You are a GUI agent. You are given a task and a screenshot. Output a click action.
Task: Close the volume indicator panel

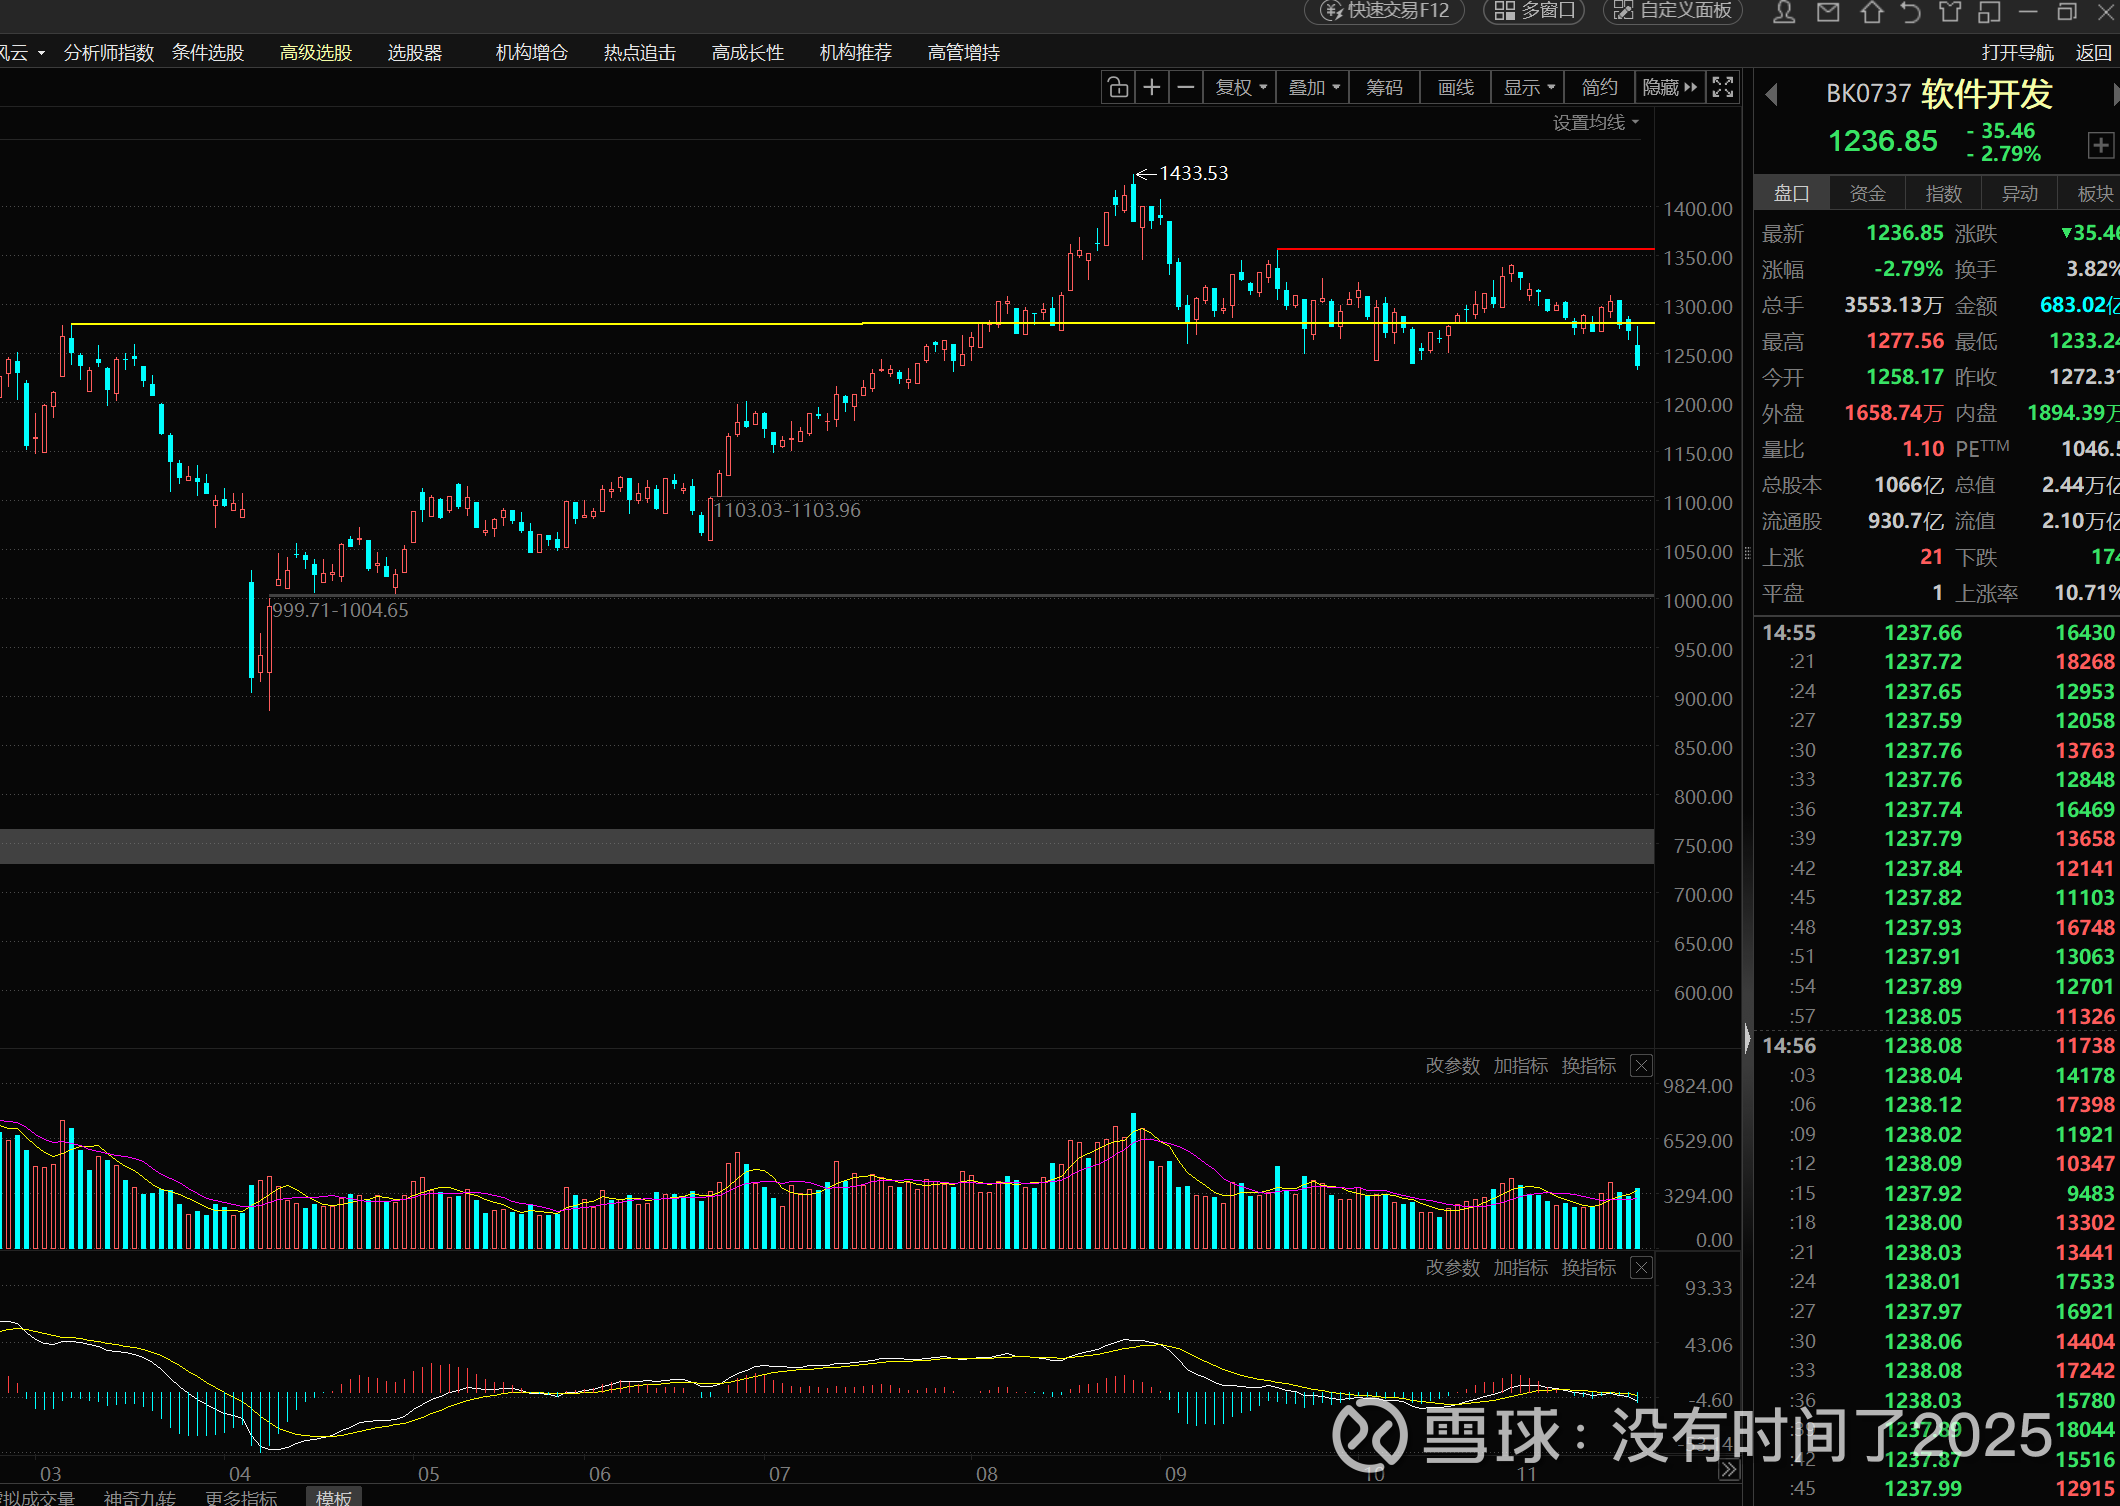pyautogui.click(x=1641, y=1066)
